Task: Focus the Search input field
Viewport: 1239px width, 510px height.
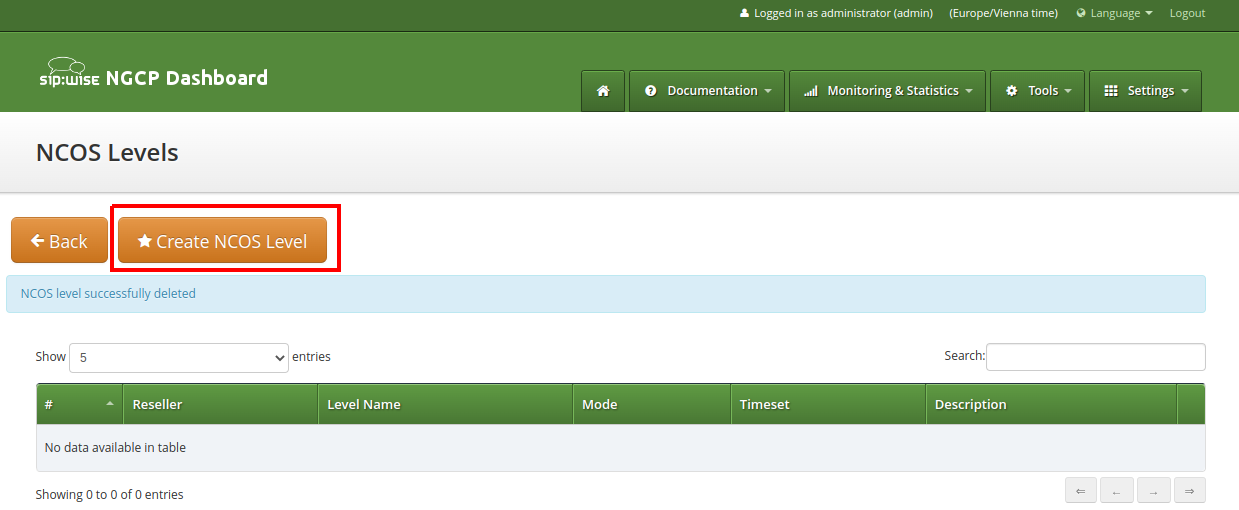Action: pyautogui.click(x=1095, y=357)
